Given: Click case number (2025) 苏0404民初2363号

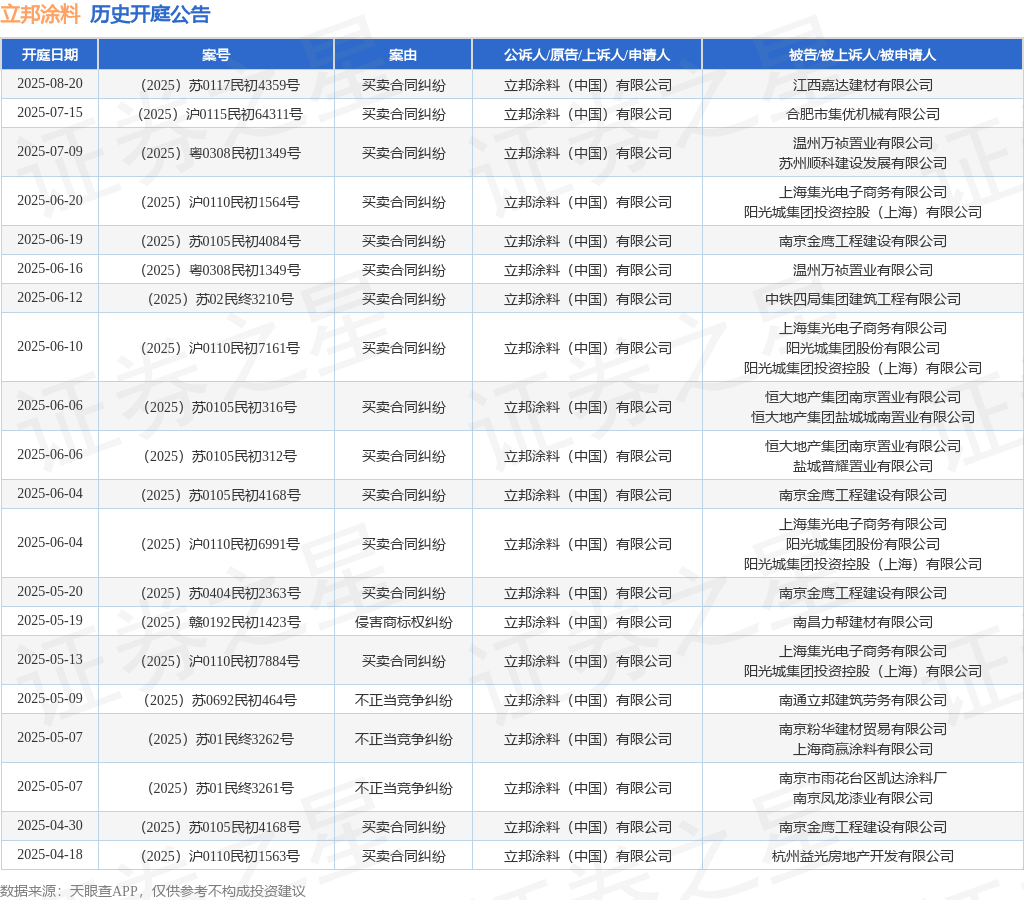Looking at the screenshot, I should pos(220,593).
